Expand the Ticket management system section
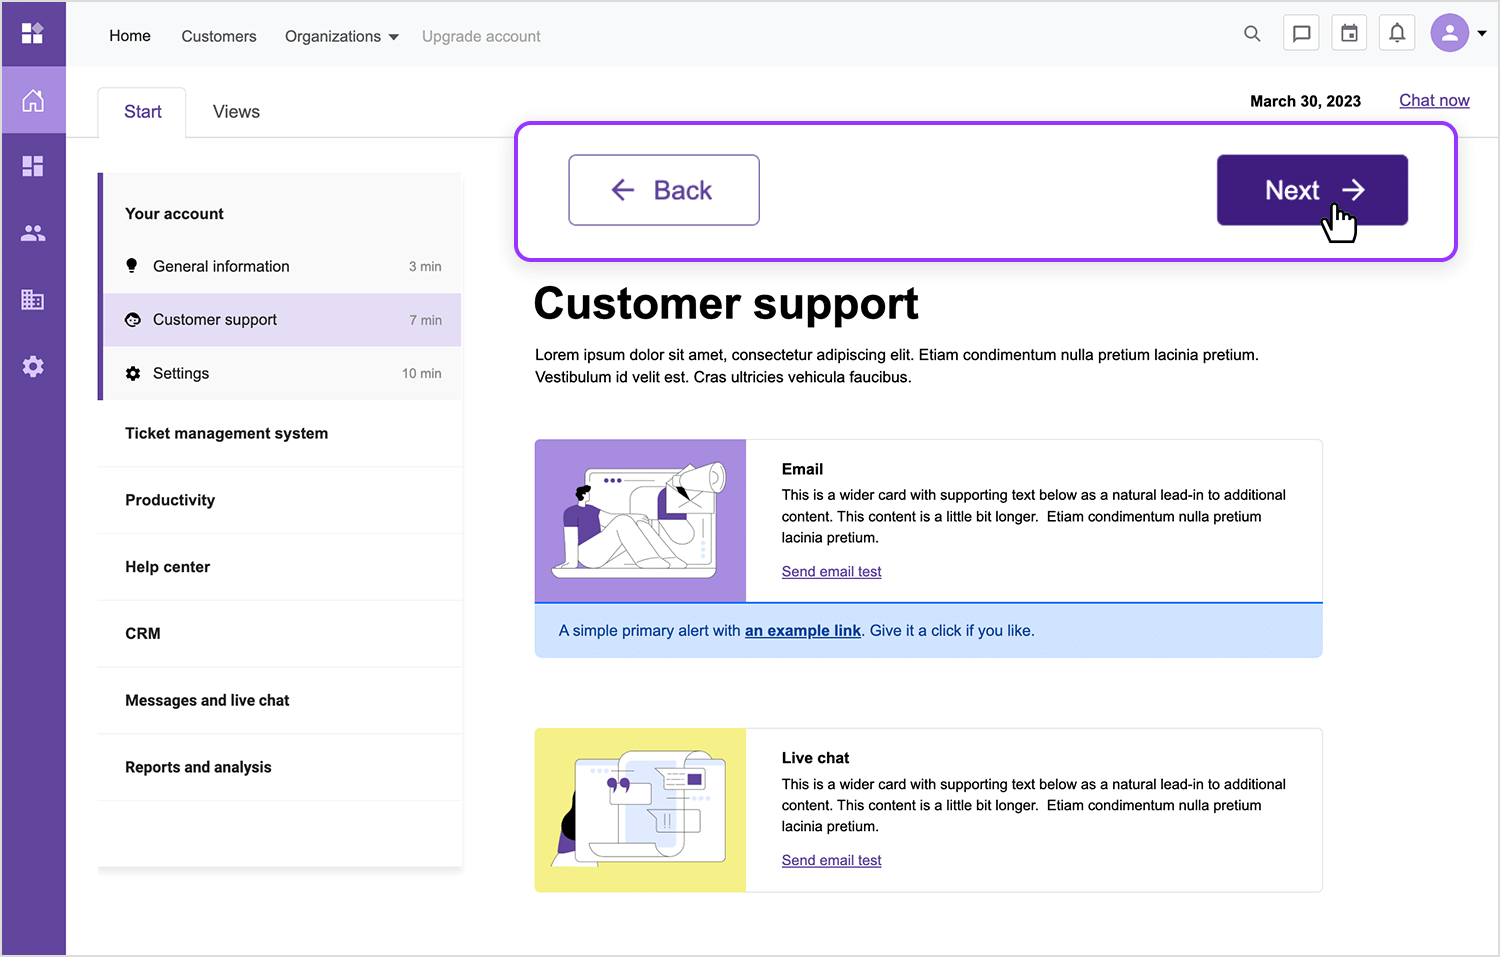 point(280,433)
